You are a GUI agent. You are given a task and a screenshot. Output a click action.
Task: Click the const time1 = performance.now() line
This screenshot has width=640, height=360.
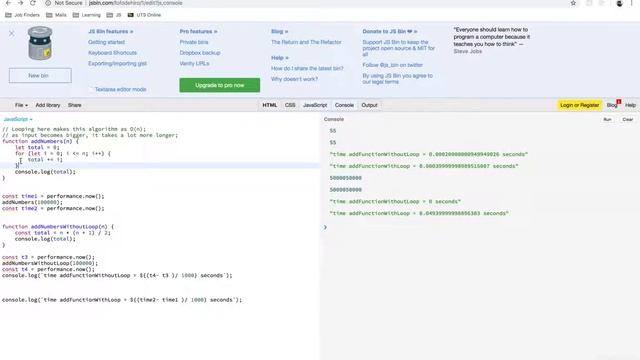[53, 196]
